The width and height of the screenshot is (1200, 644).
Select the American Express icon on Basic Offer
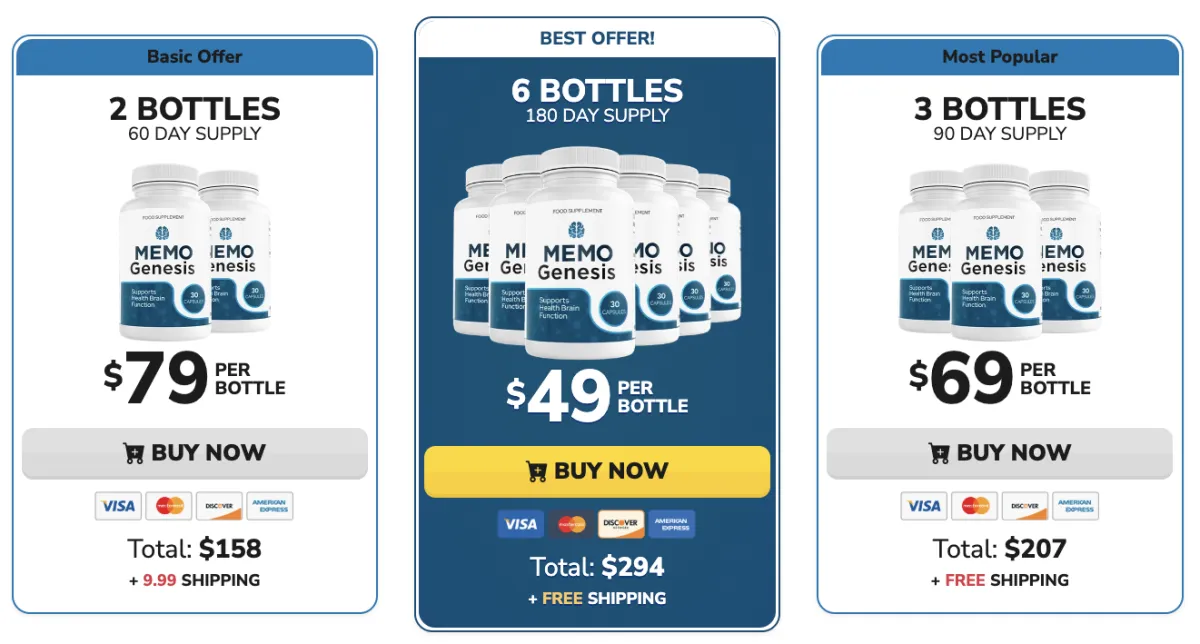pos(269,506)
